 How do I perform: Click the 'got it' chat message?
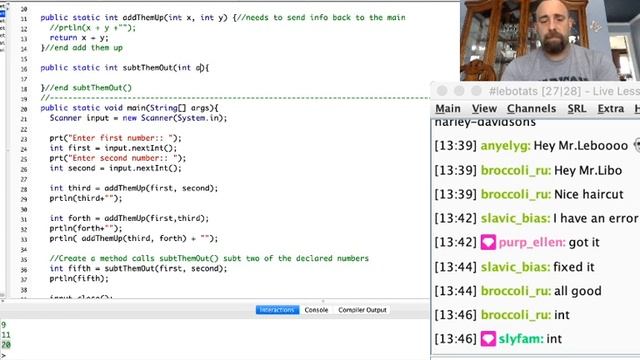click(x=584, y=242)
